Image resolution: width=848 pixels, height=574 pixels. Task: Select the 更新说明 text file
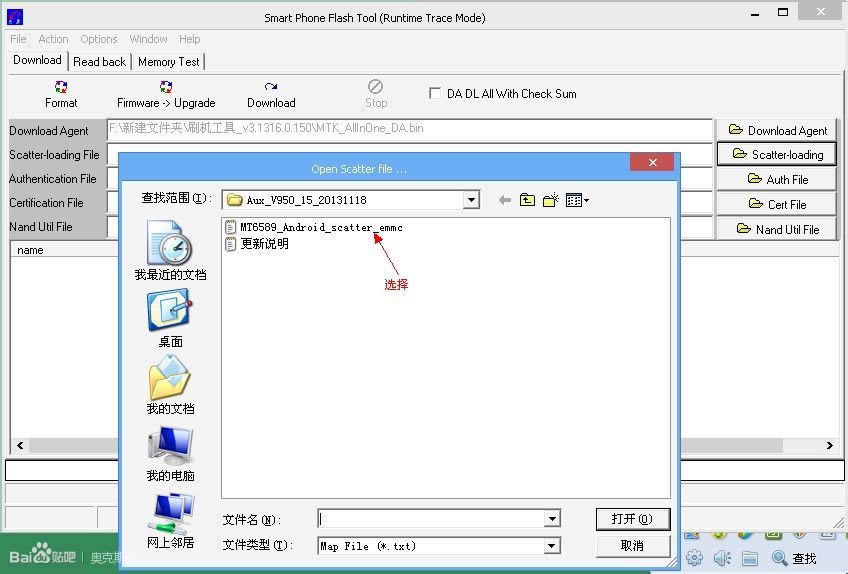click(x=256, y=244)
